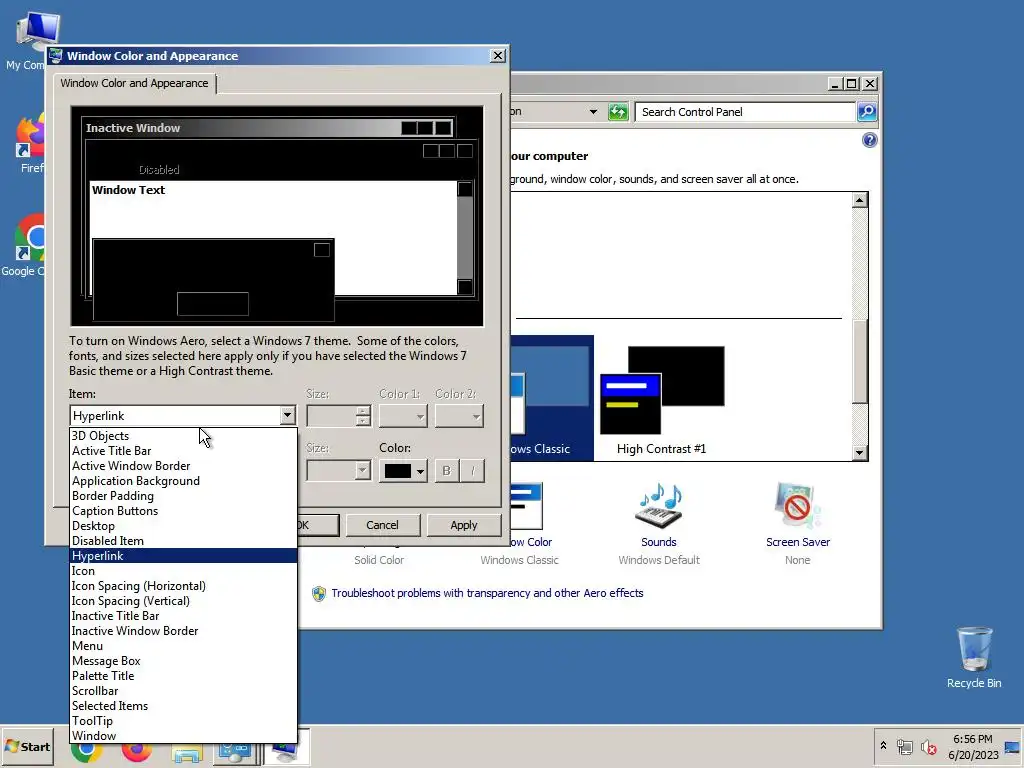Open the font Color dropdown swatch
The width and height of the screenshot is (1024, 768).
(x=403, y=471)
